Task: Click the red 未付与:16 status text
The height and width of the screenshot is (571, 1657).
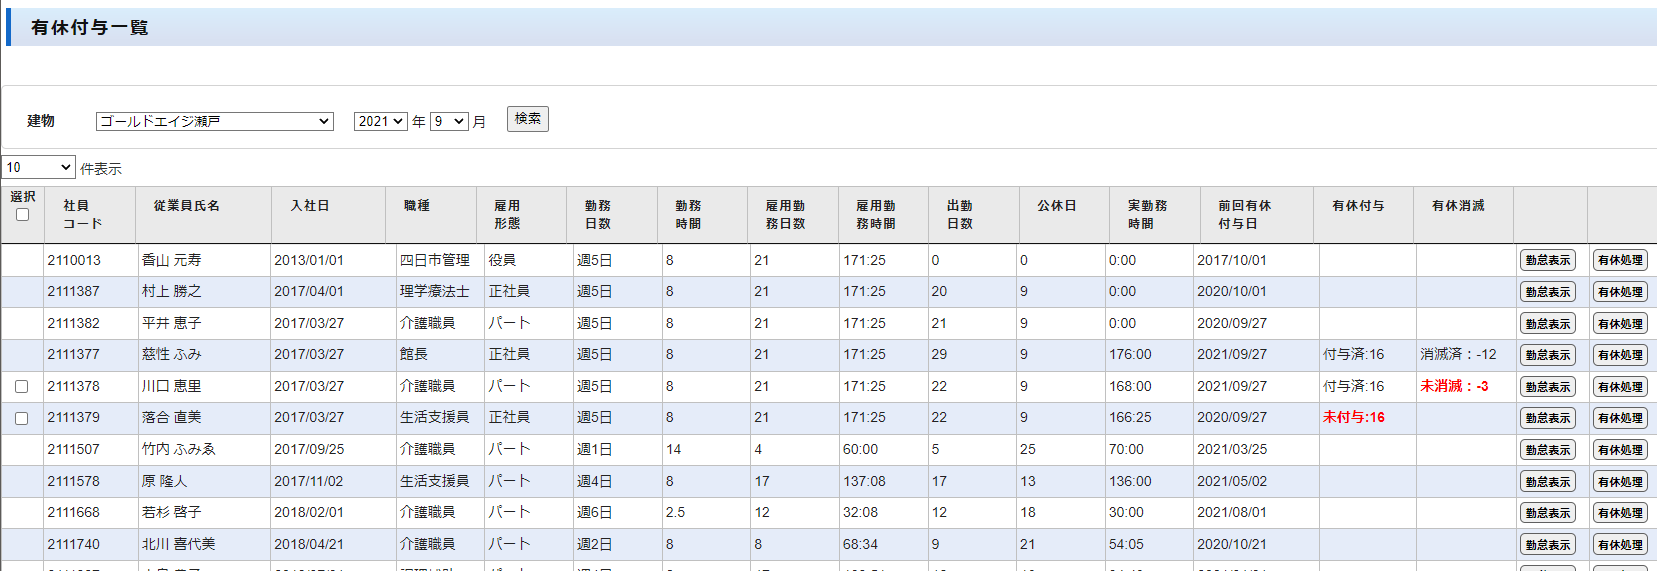Action: pos(1353,417)
